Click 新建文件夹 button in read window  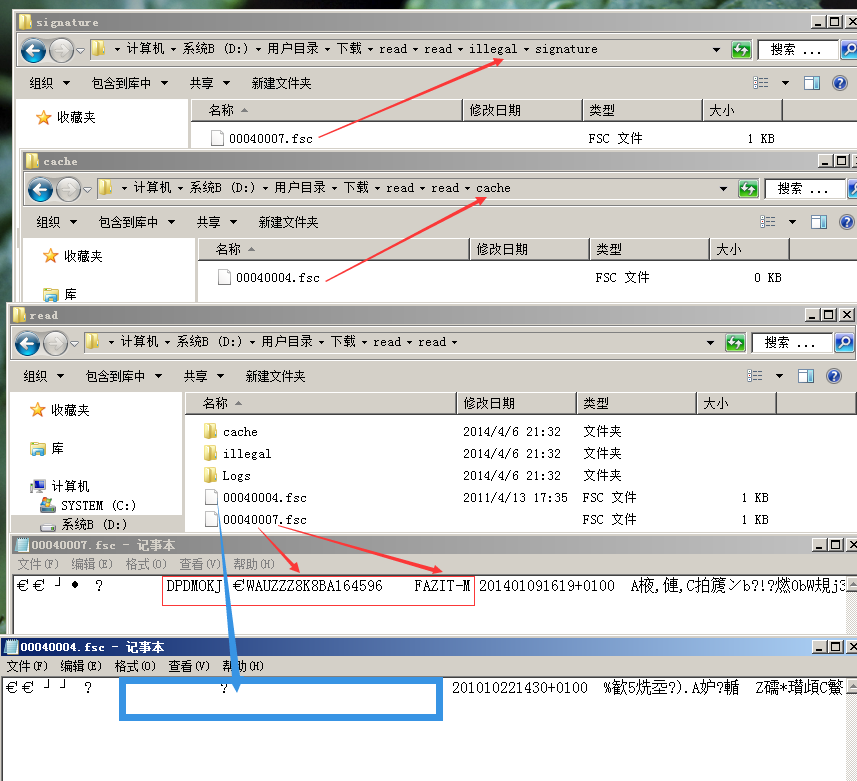click(276, 377)
